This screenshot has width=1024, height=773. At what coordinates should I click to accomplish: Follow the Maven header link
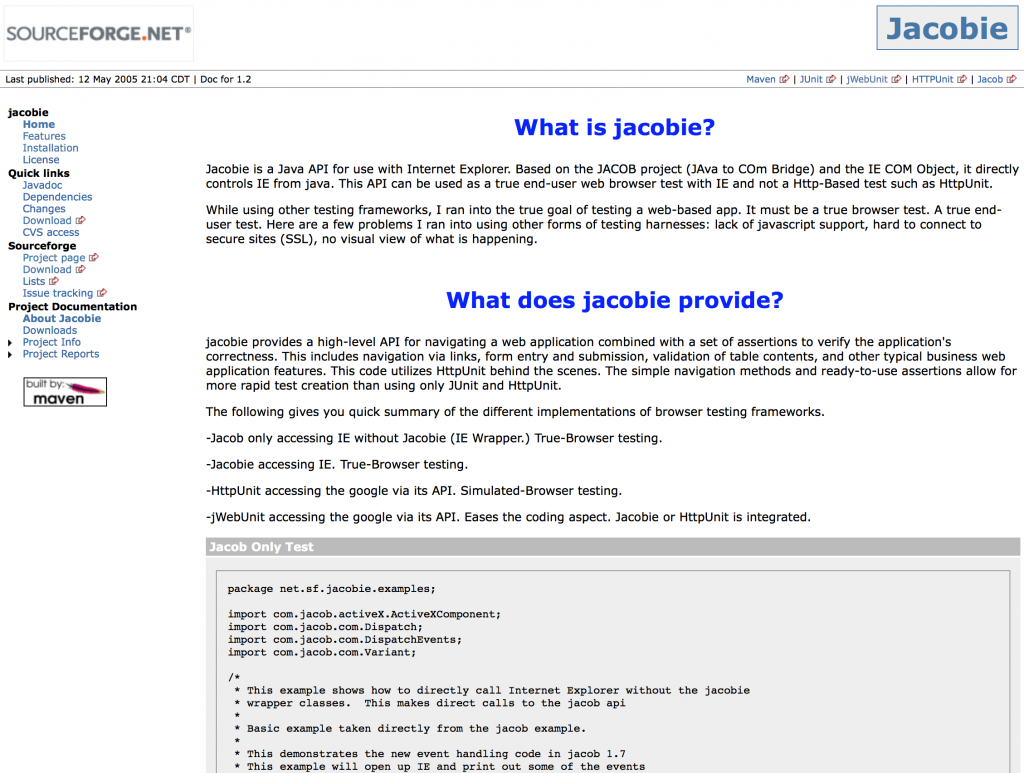click(x=761, y=79)
